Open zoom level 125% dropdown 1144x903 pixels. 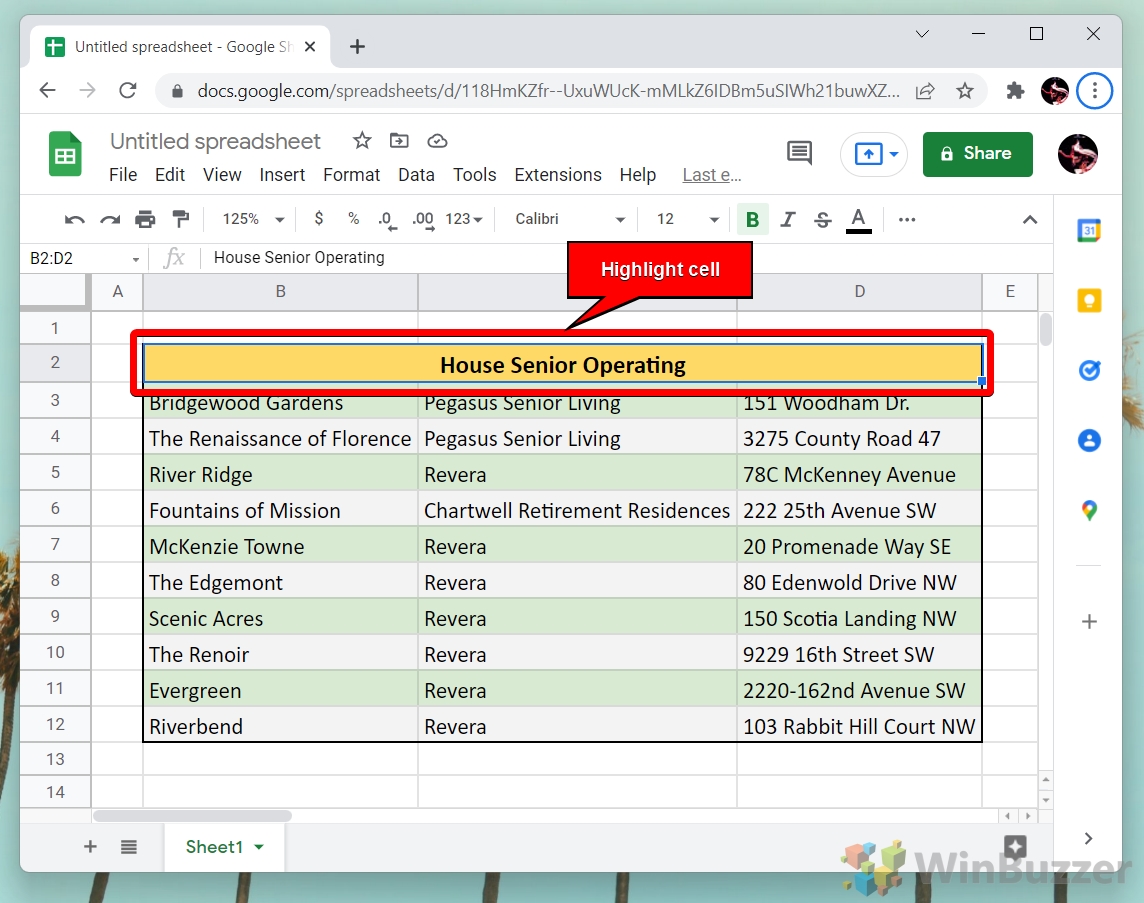[253, 219]
